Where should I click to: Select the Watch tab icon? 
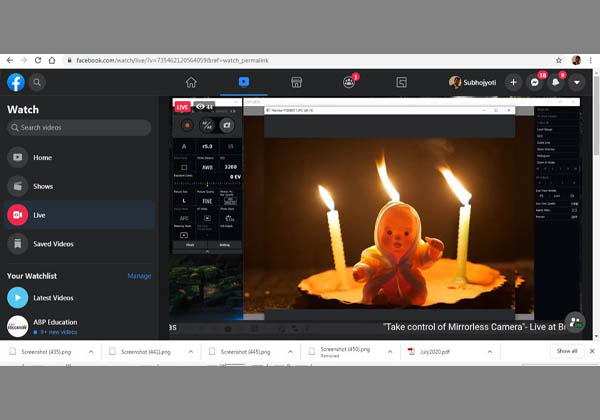pos(244,82)
